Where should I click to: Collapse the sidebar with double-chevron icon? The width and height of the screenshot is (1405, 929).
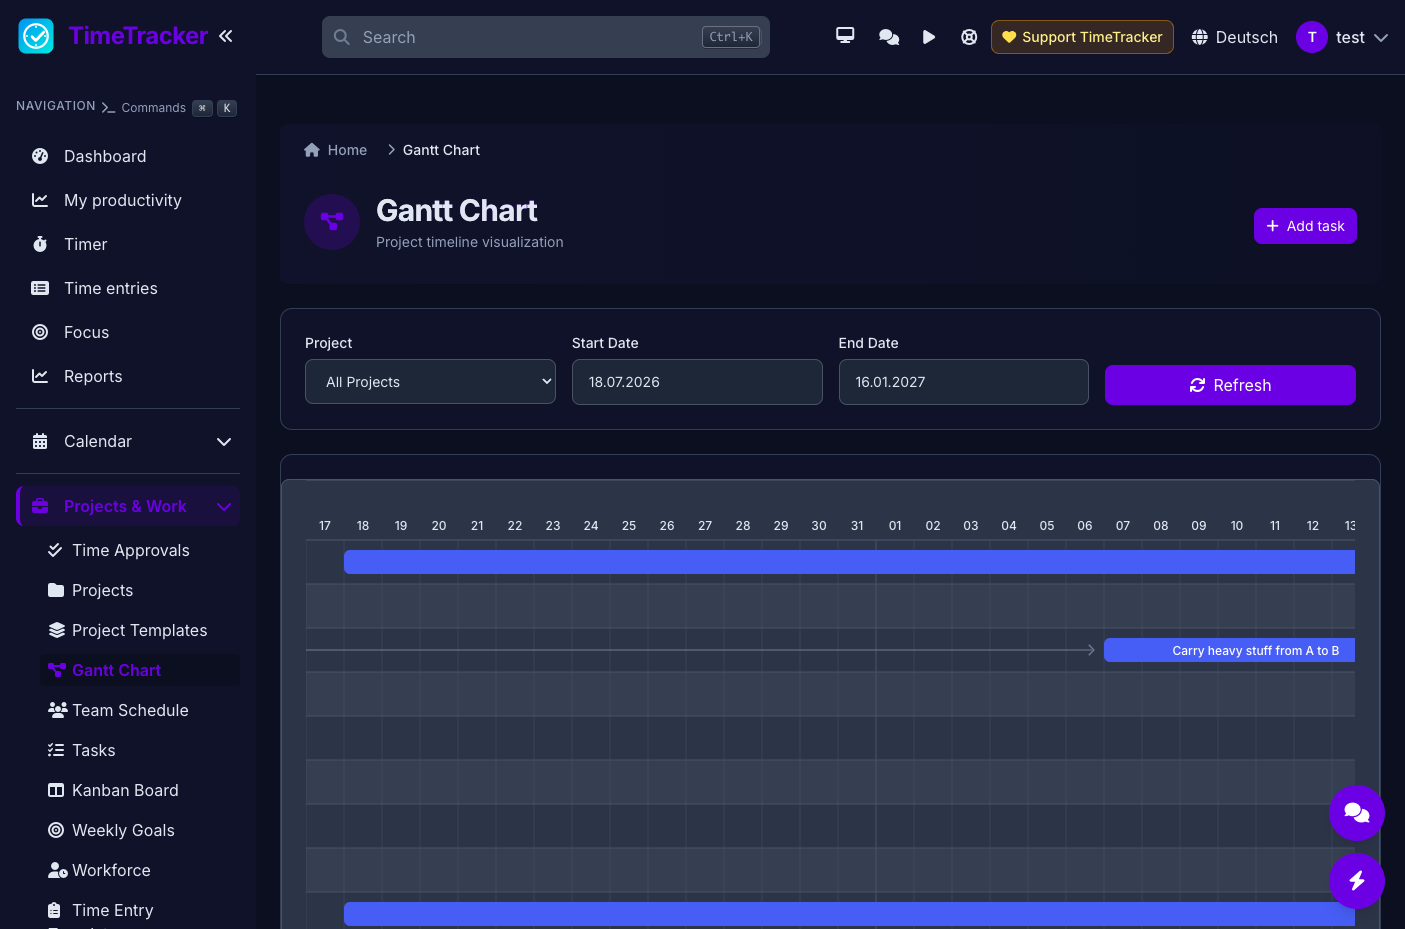point(226,36)
